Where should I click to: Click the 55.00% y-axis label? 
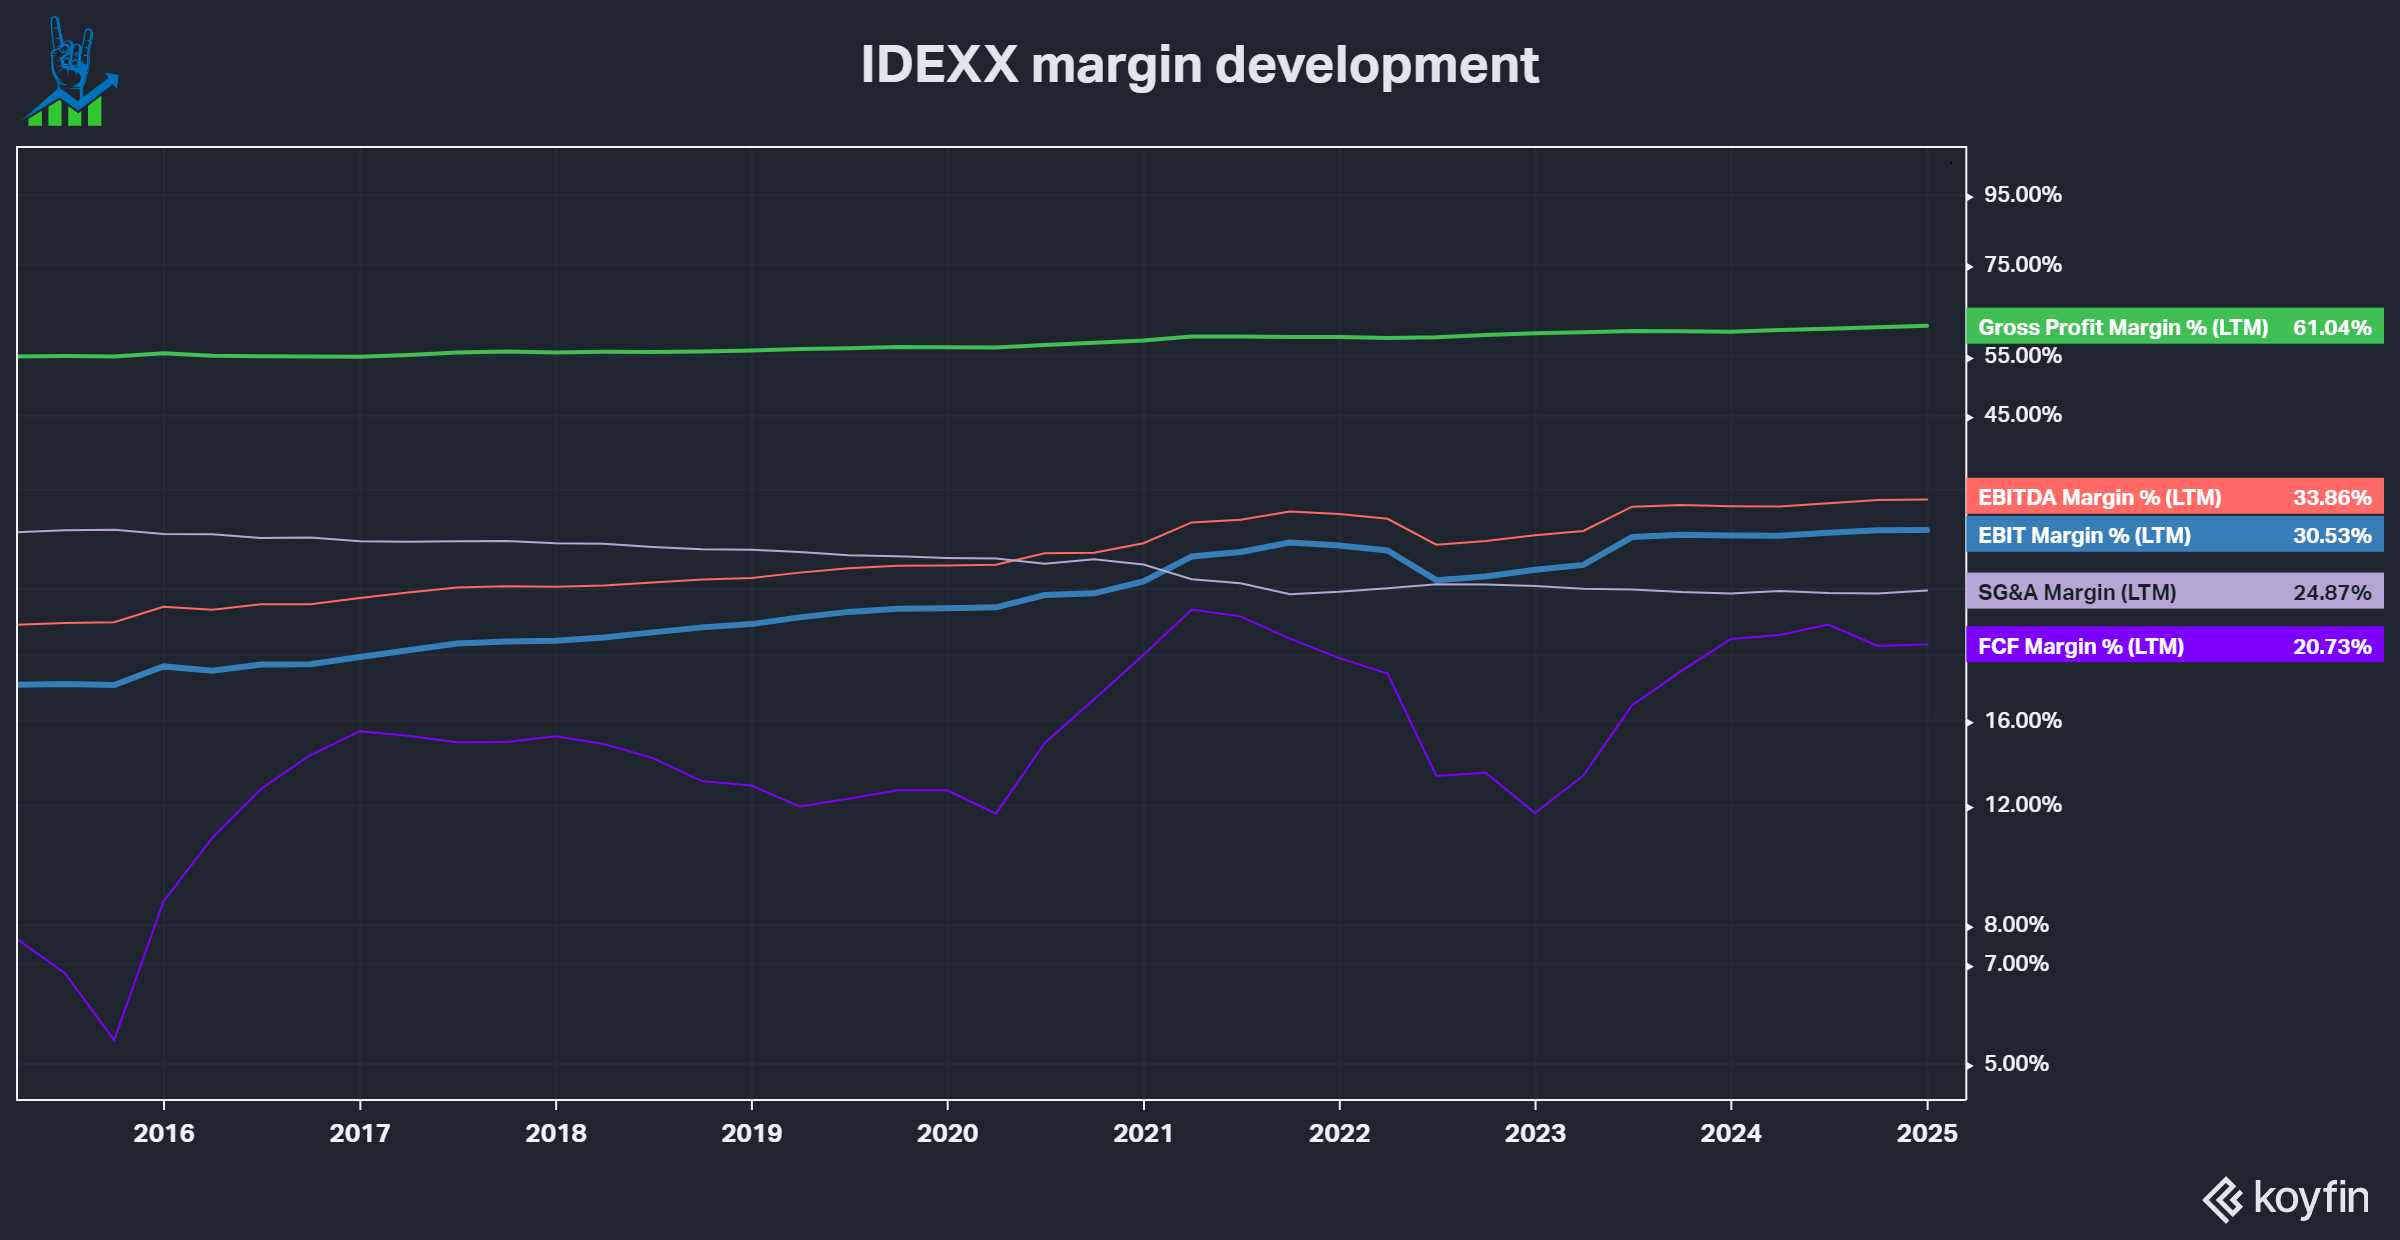click(2022, 356)
